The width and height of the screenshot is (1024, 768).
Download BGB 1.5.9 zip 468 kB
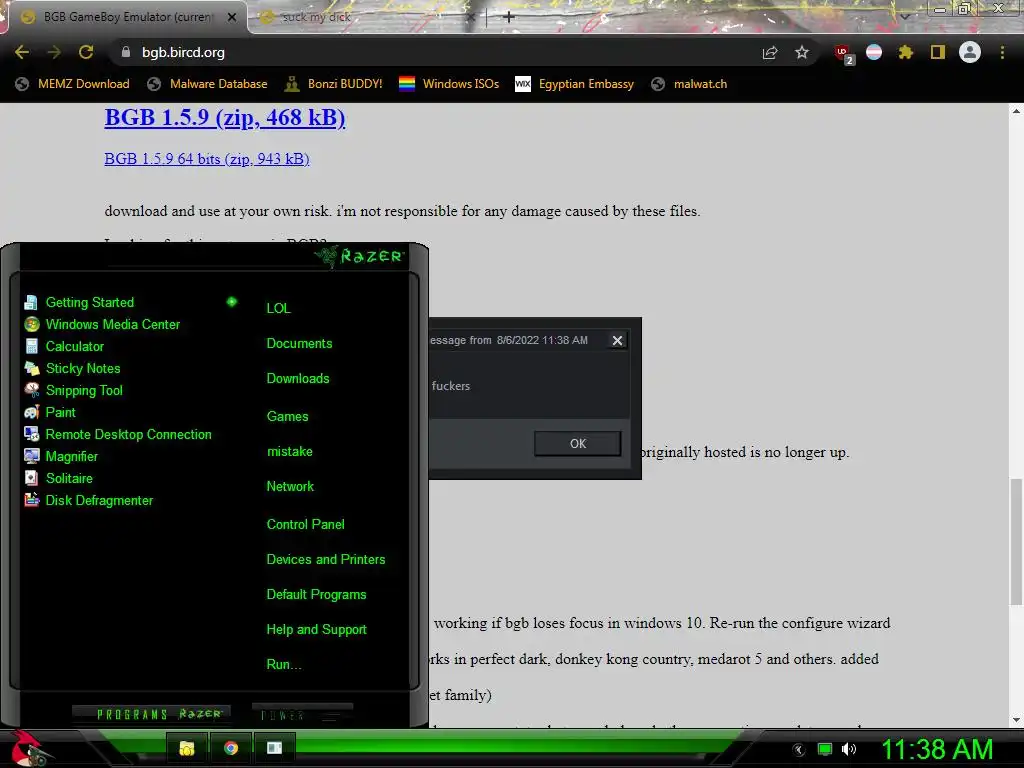(225, 118)
